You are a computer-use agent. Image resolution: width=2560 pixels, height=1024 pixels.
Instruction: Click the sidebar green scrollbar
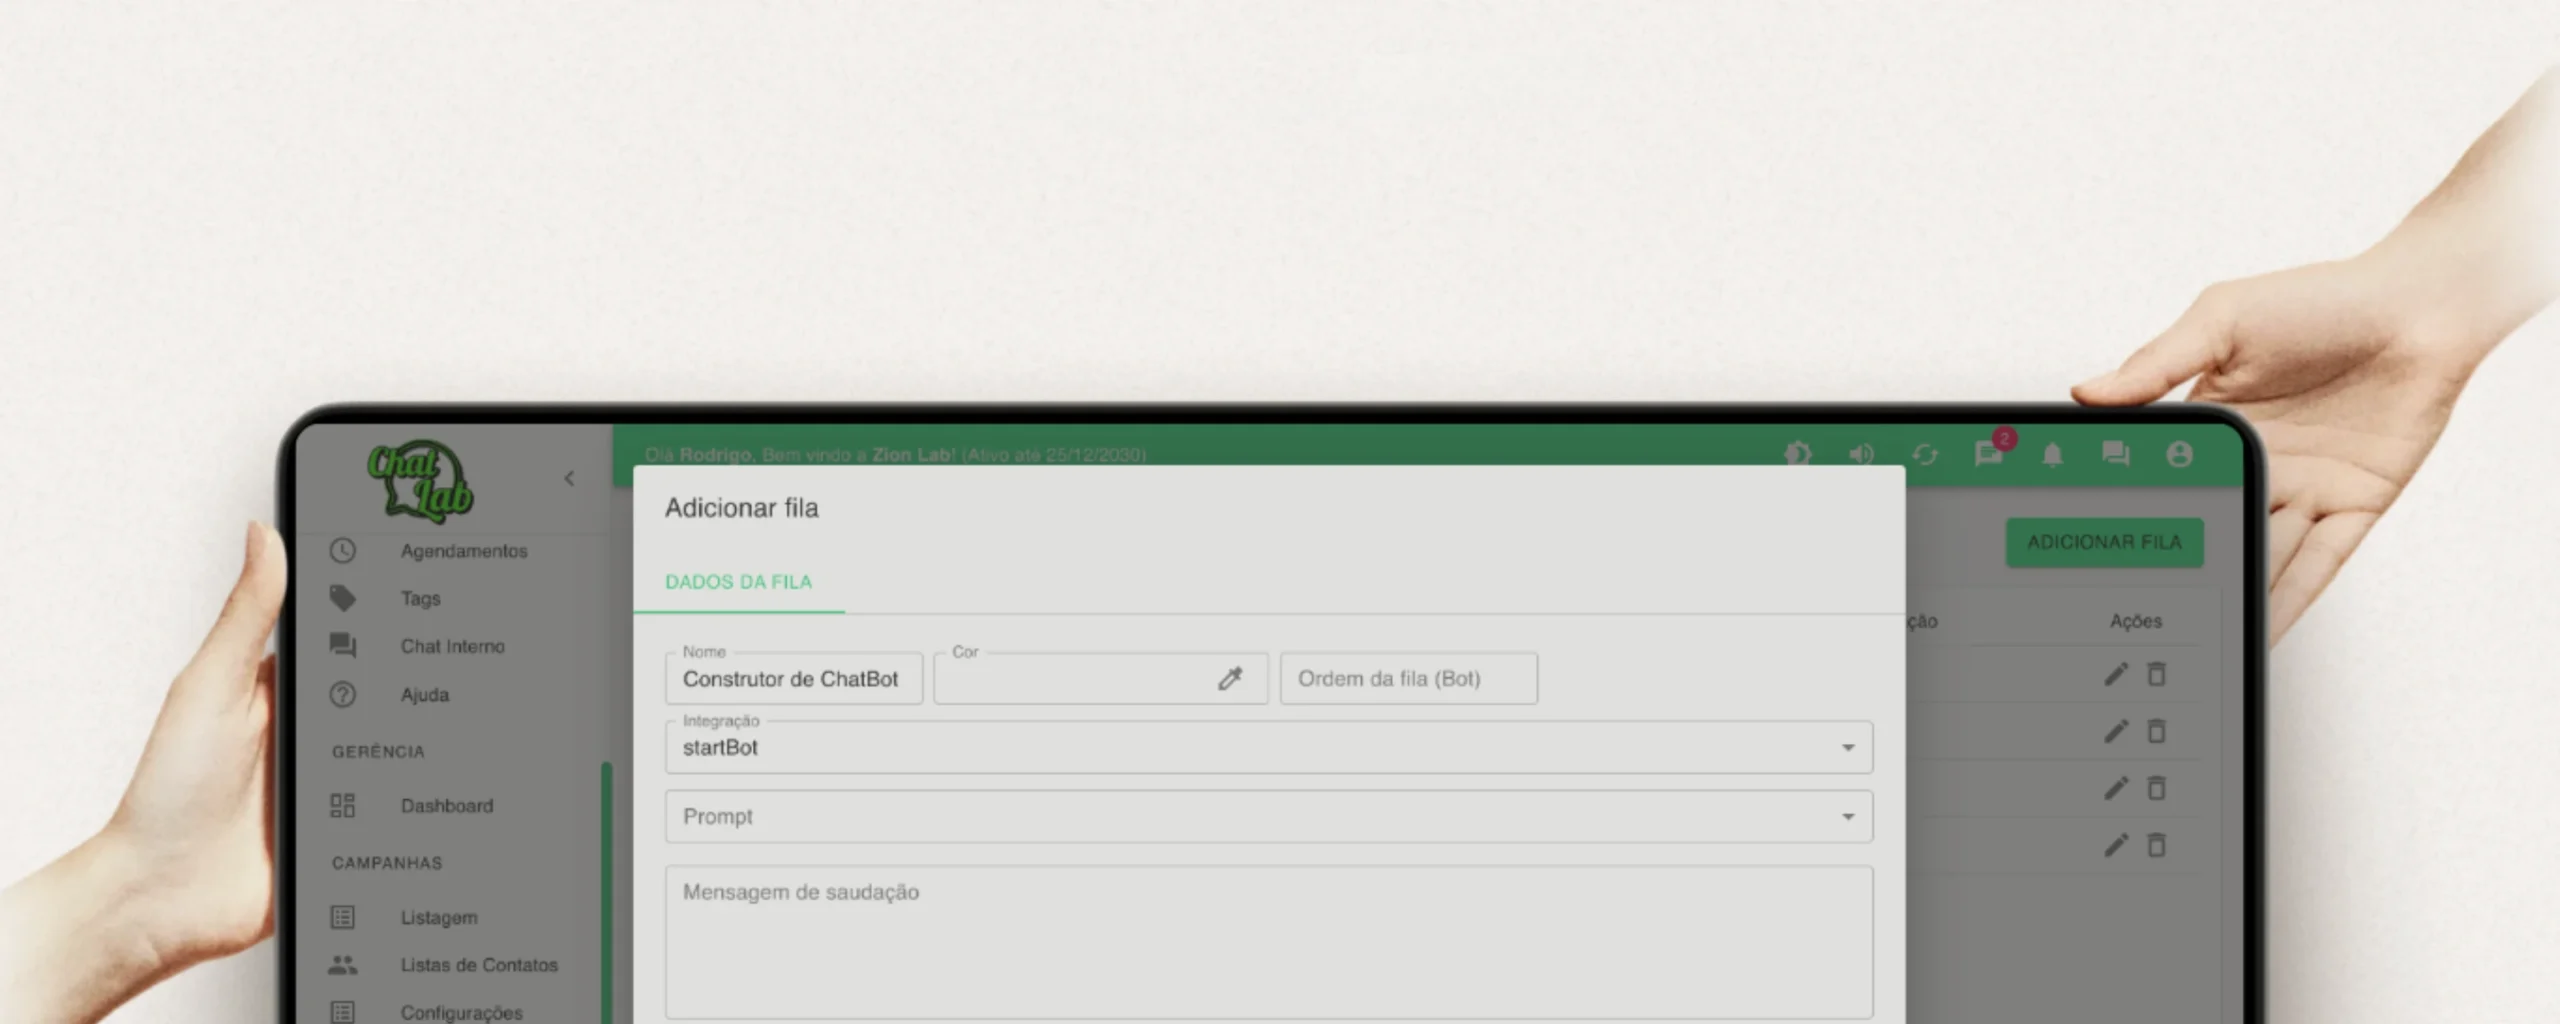(x=606, y=892)
